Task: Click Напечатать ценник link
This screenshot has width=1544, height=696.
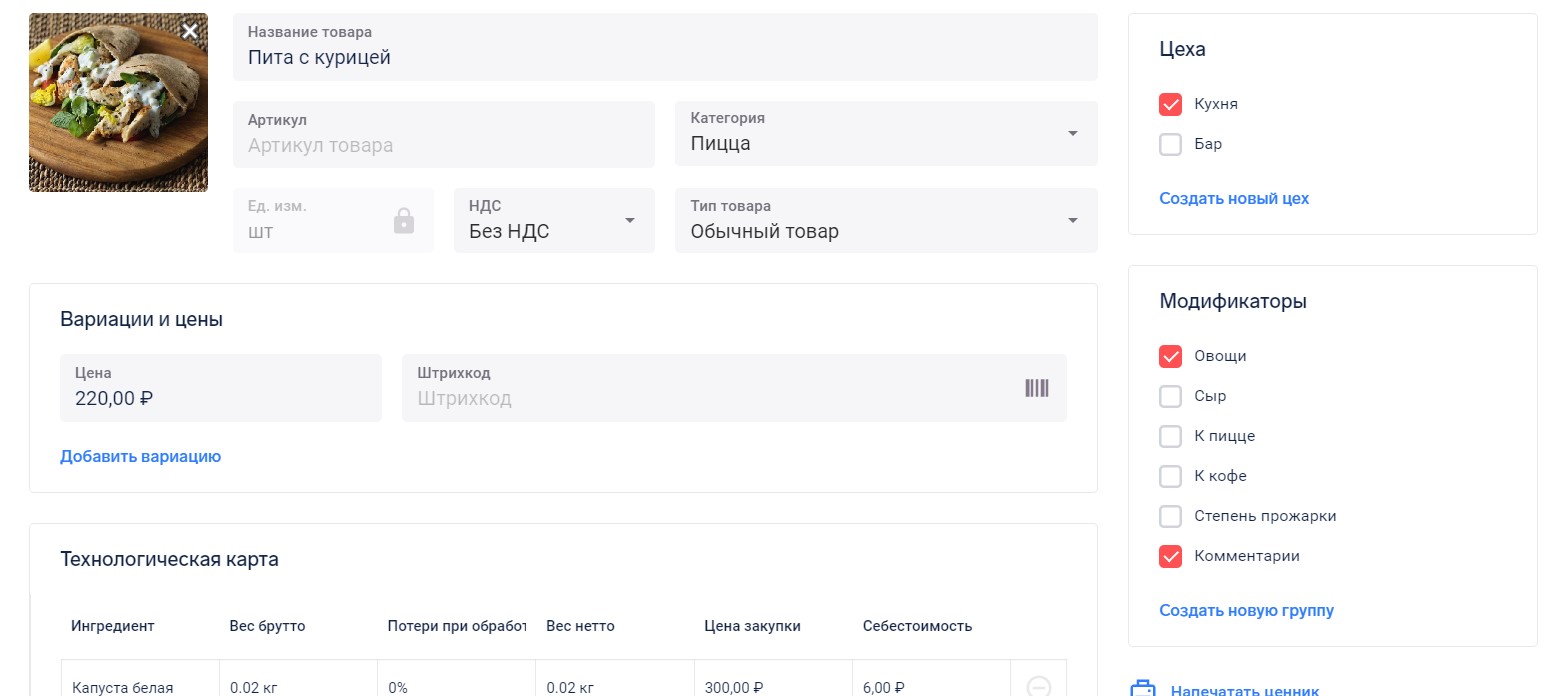Action: (x=1244, y=690)
